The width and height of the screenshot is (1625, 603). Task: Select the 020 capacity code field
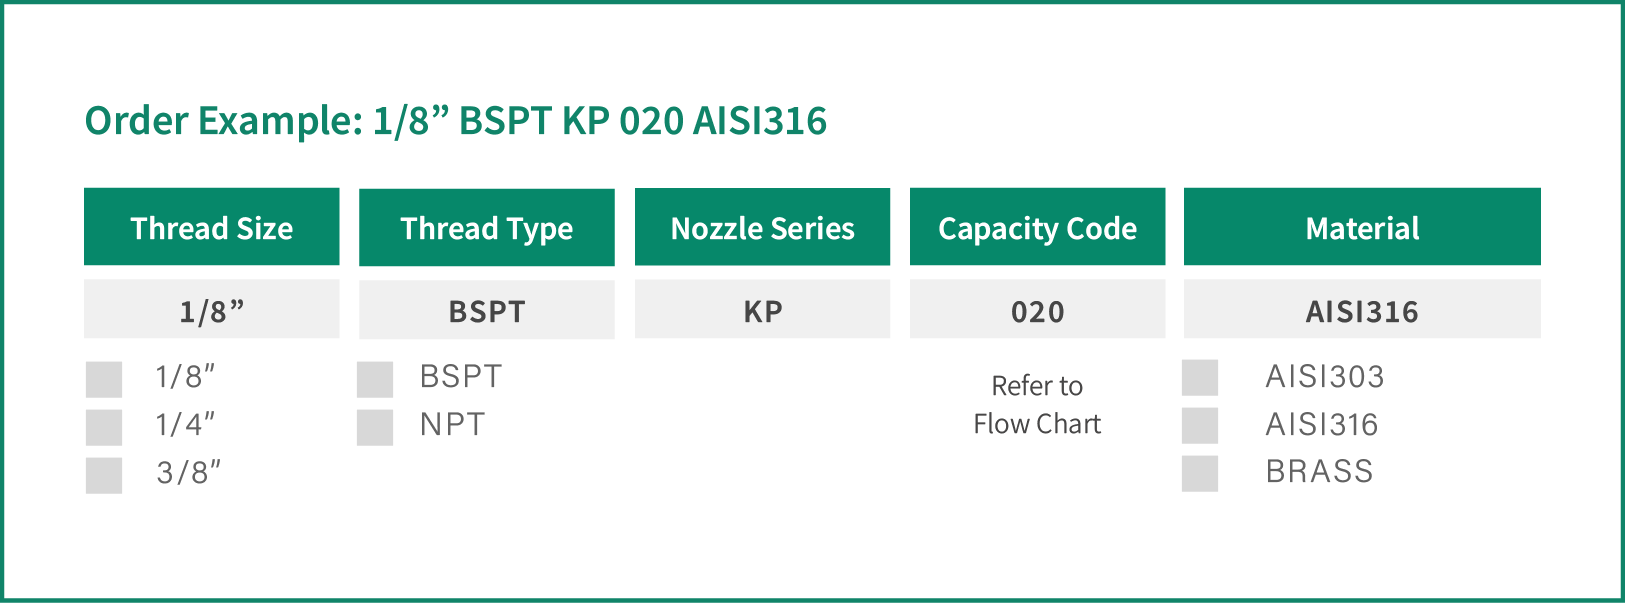point(1037,309)
